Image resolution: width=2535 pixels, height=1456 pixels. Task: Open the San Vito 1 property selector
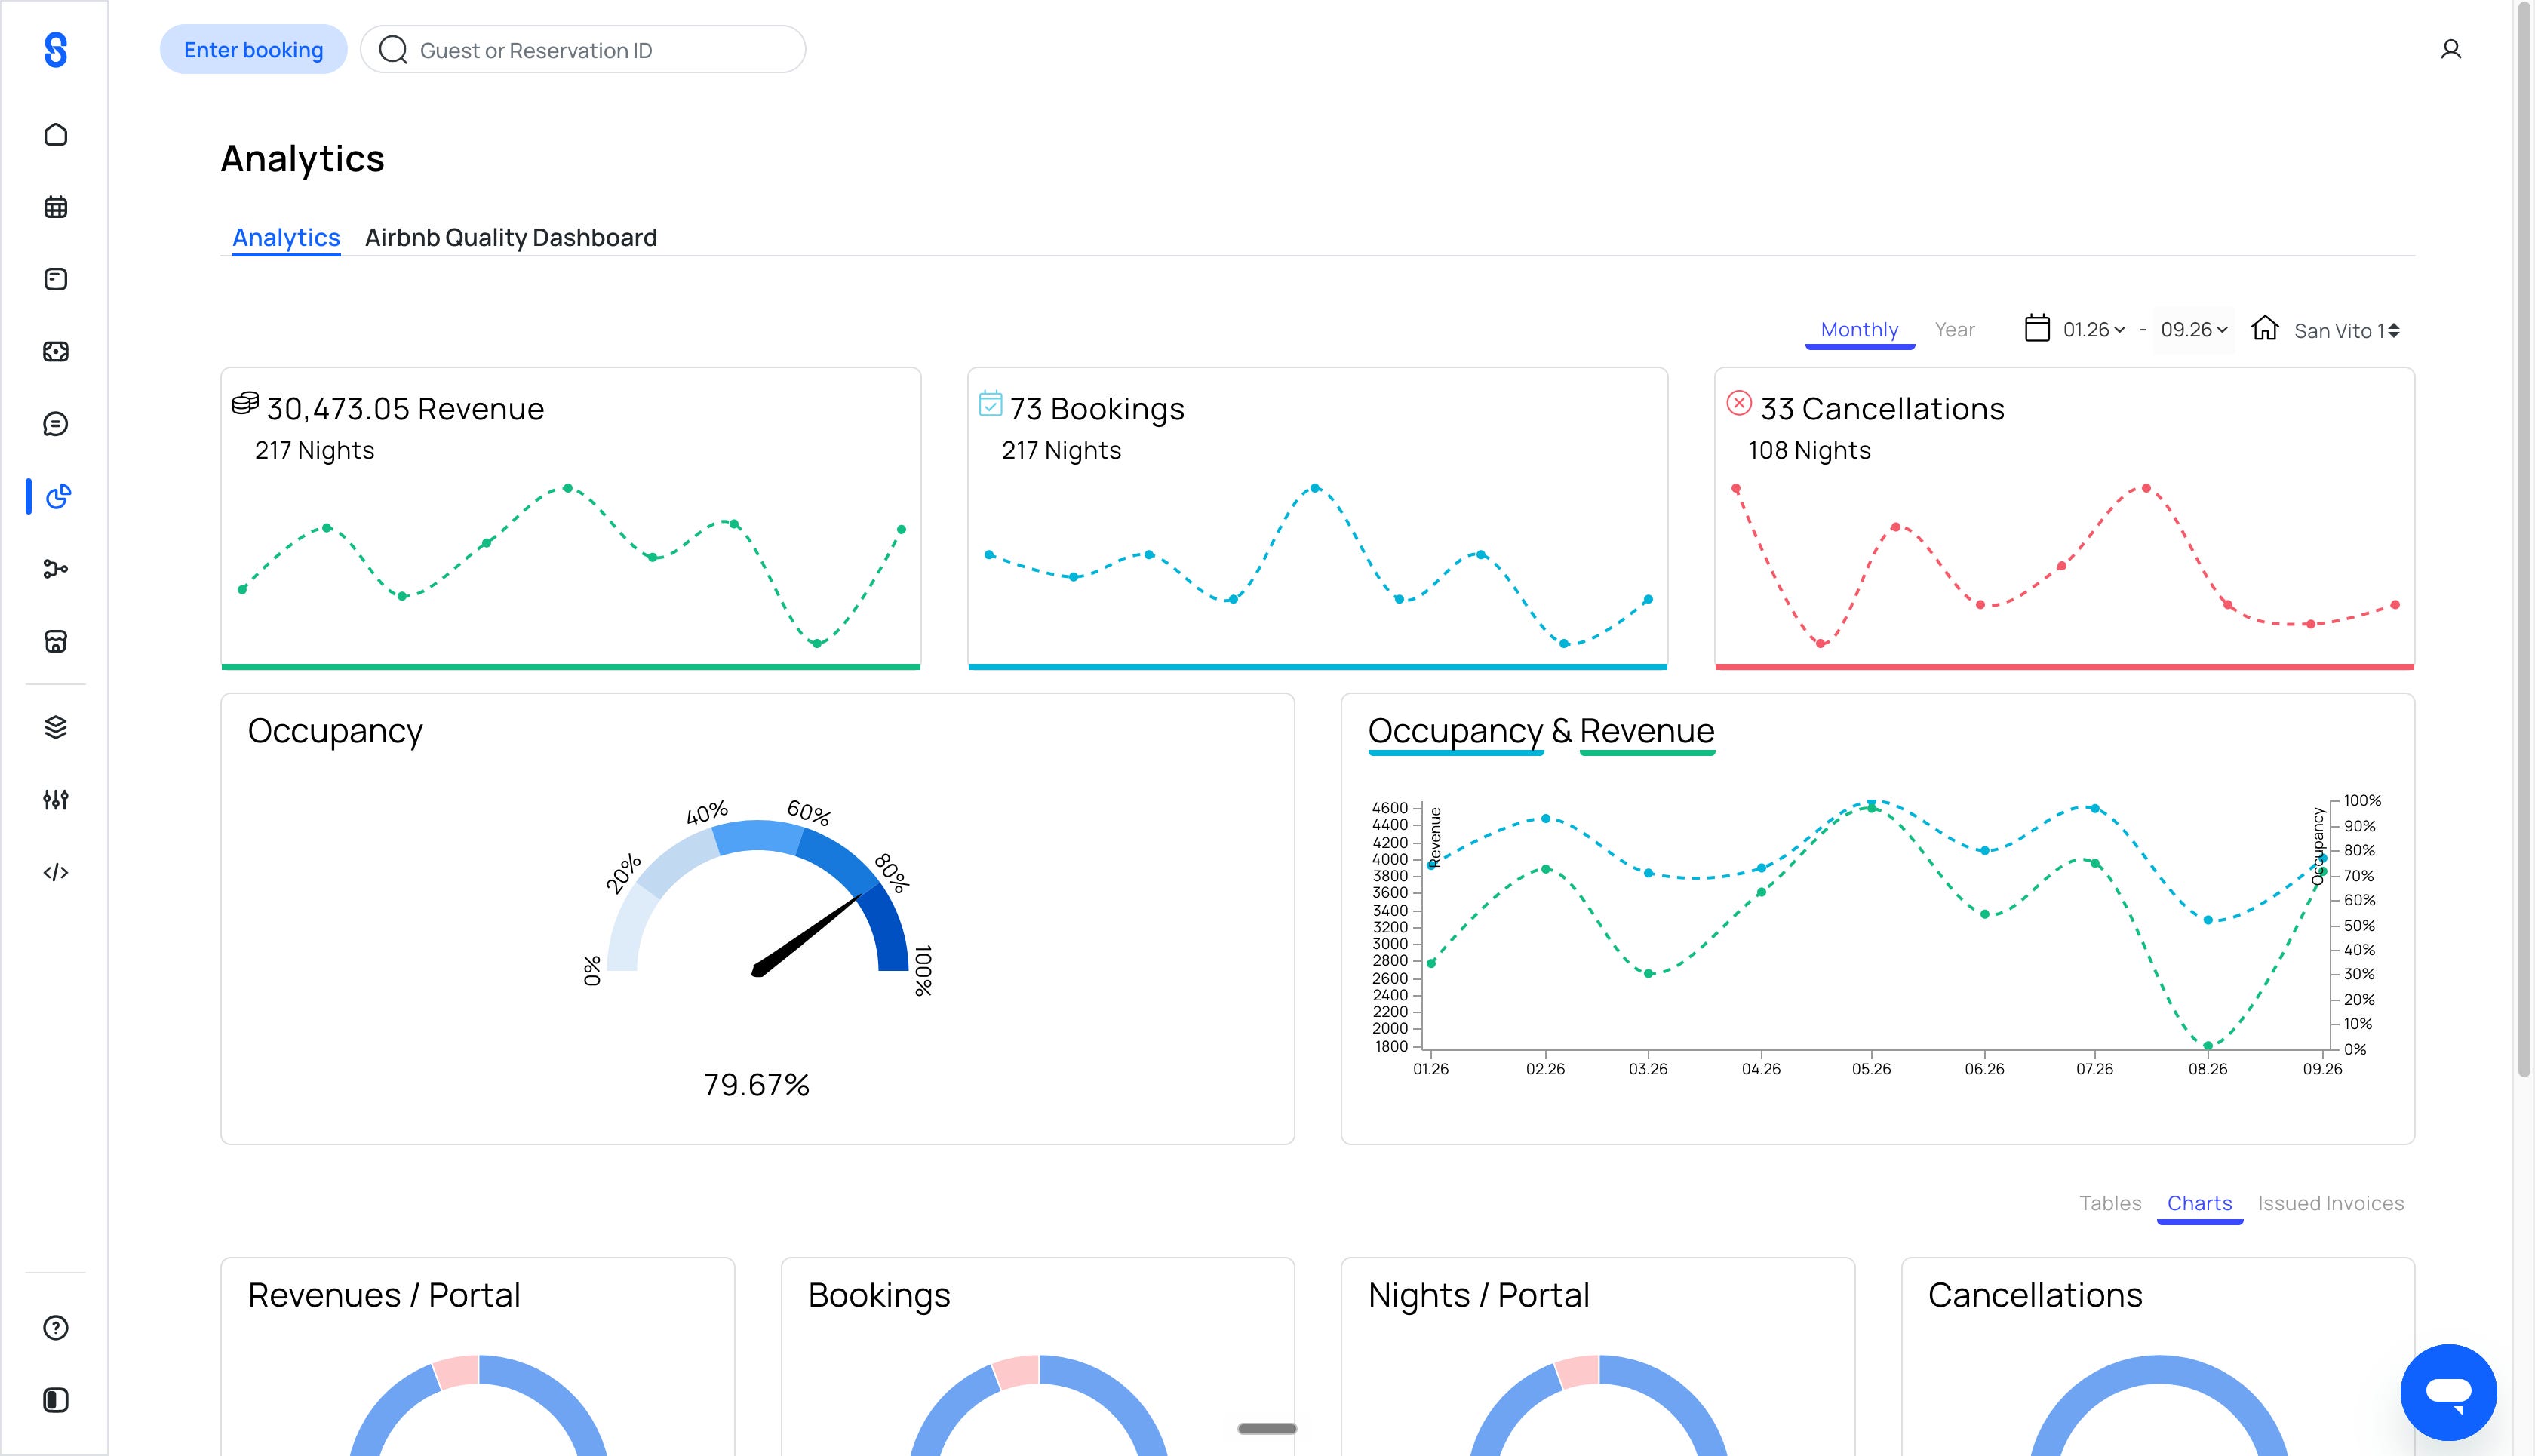pyautogui.click(x=2346, y=330)
